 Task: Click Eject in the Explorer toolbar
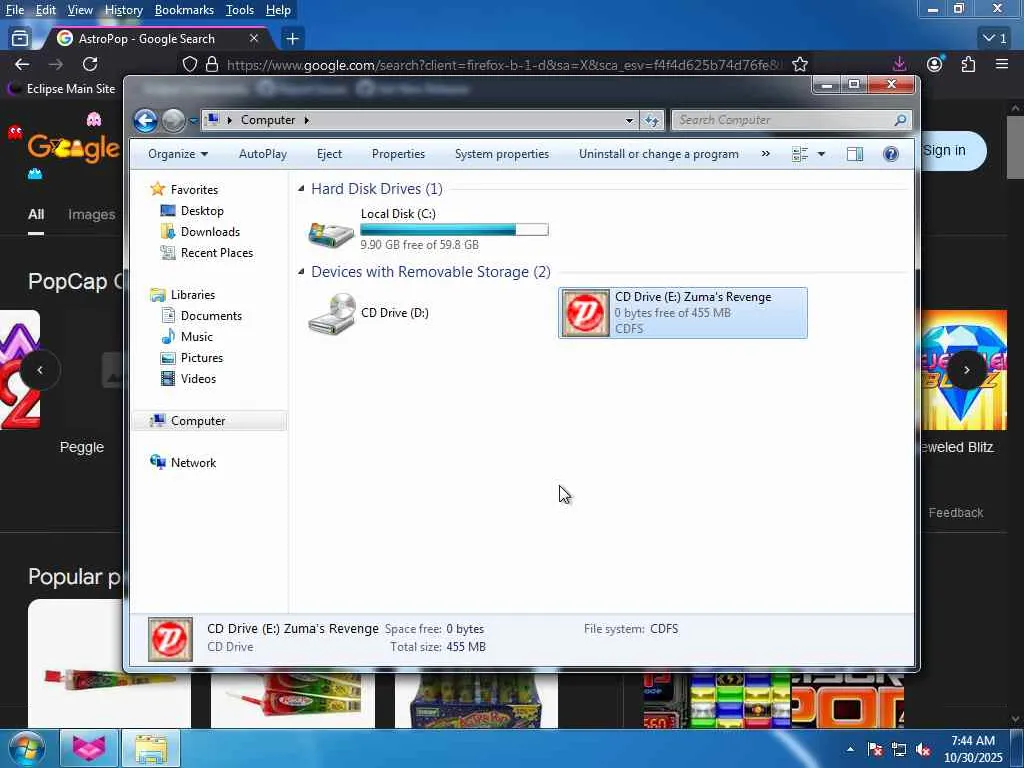click(x=329, y=154)
